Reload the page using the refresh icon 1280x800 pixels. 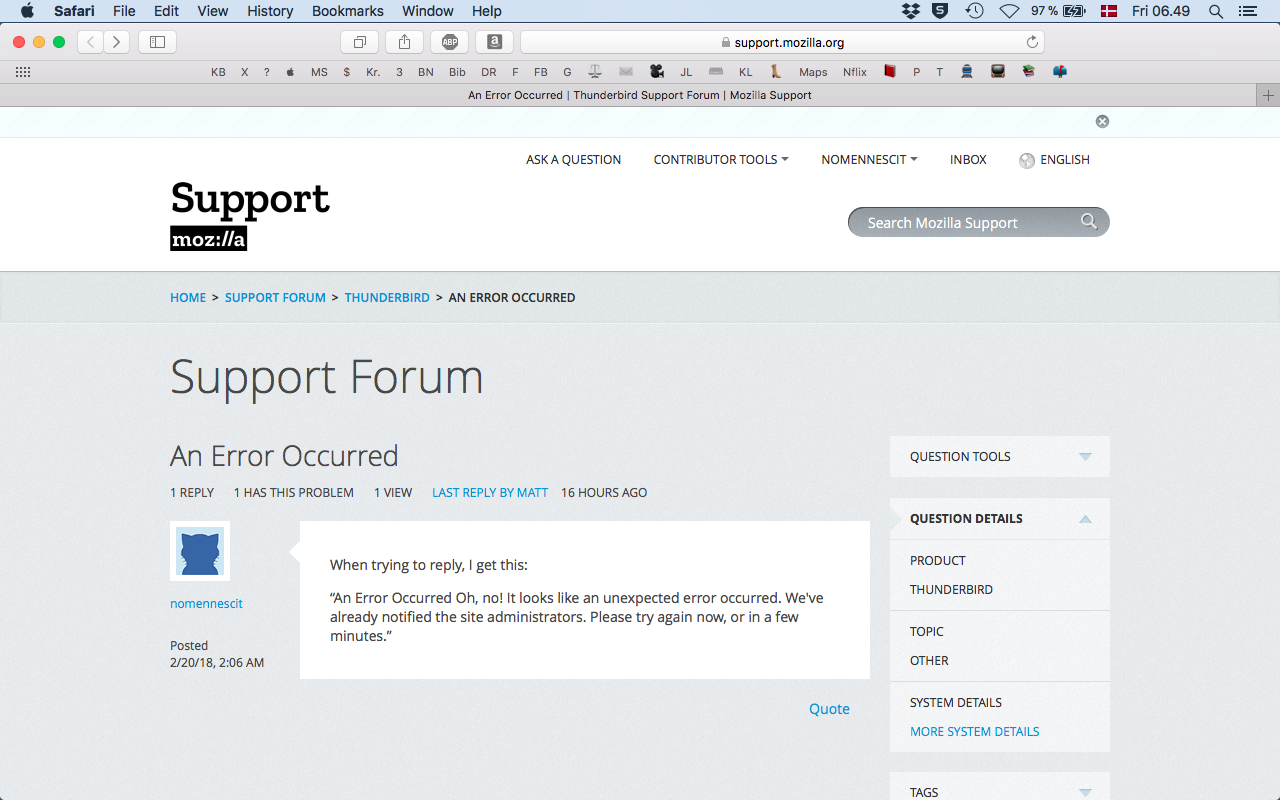[x=1032, y=42]
